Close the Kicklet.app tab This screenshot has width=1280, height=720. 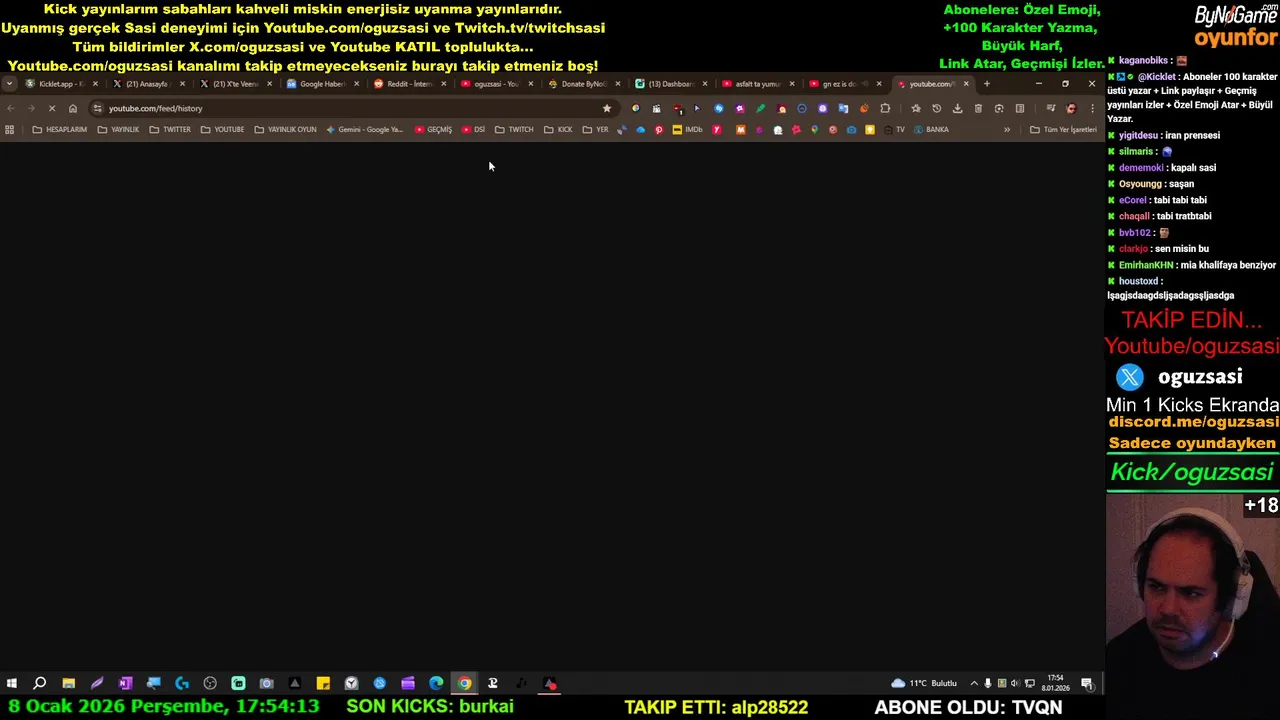pos(95,84)
